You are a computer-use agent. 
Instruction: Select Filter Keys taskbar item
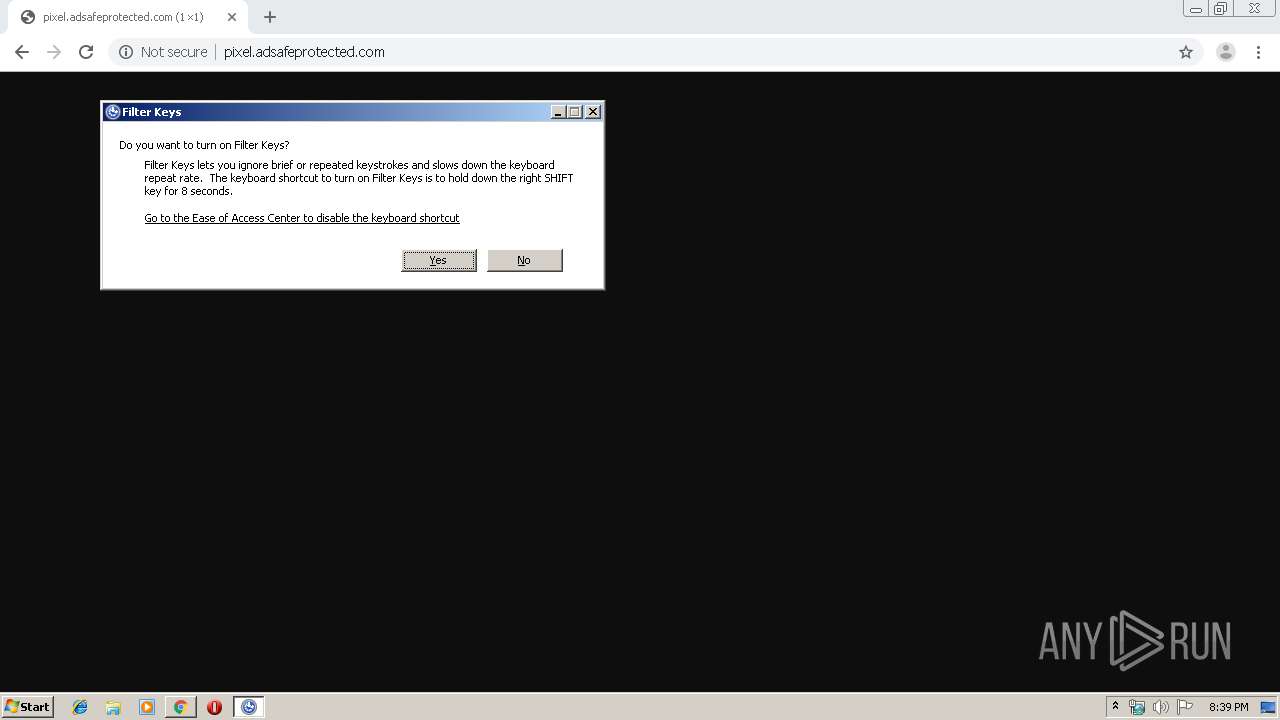pos(248,707)
